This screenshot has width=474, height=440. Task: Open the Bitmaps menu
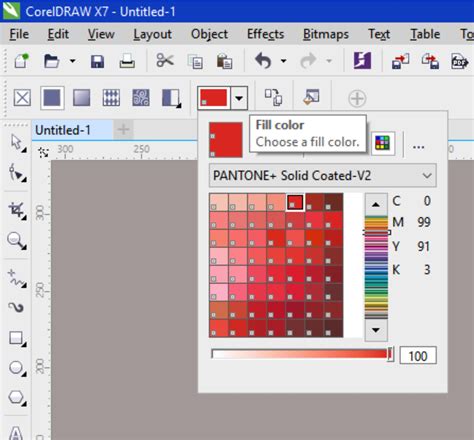326,34
